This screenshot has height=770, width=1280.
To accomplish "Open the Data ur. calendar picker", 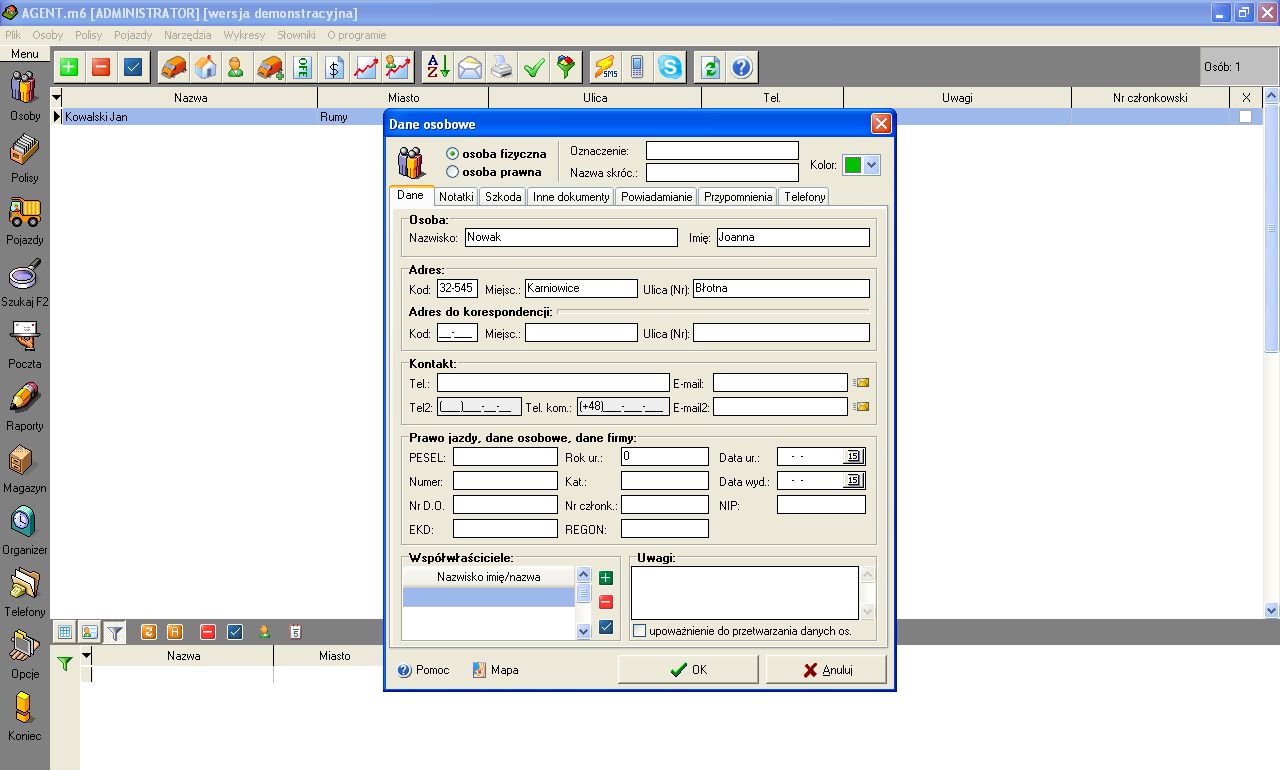I will click(x=853, y=457).
